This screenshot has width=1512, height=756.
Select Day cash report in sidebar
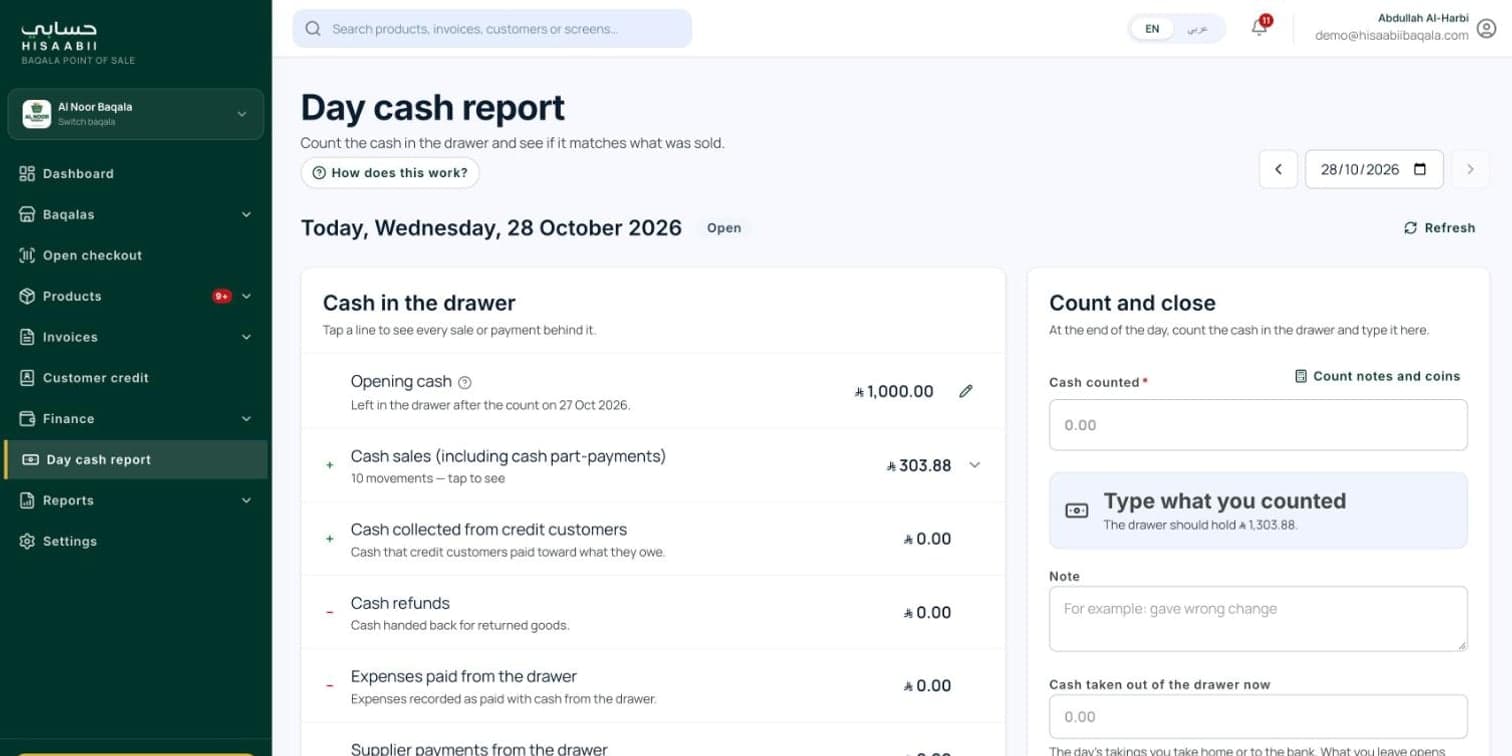[x=136, y=460]
